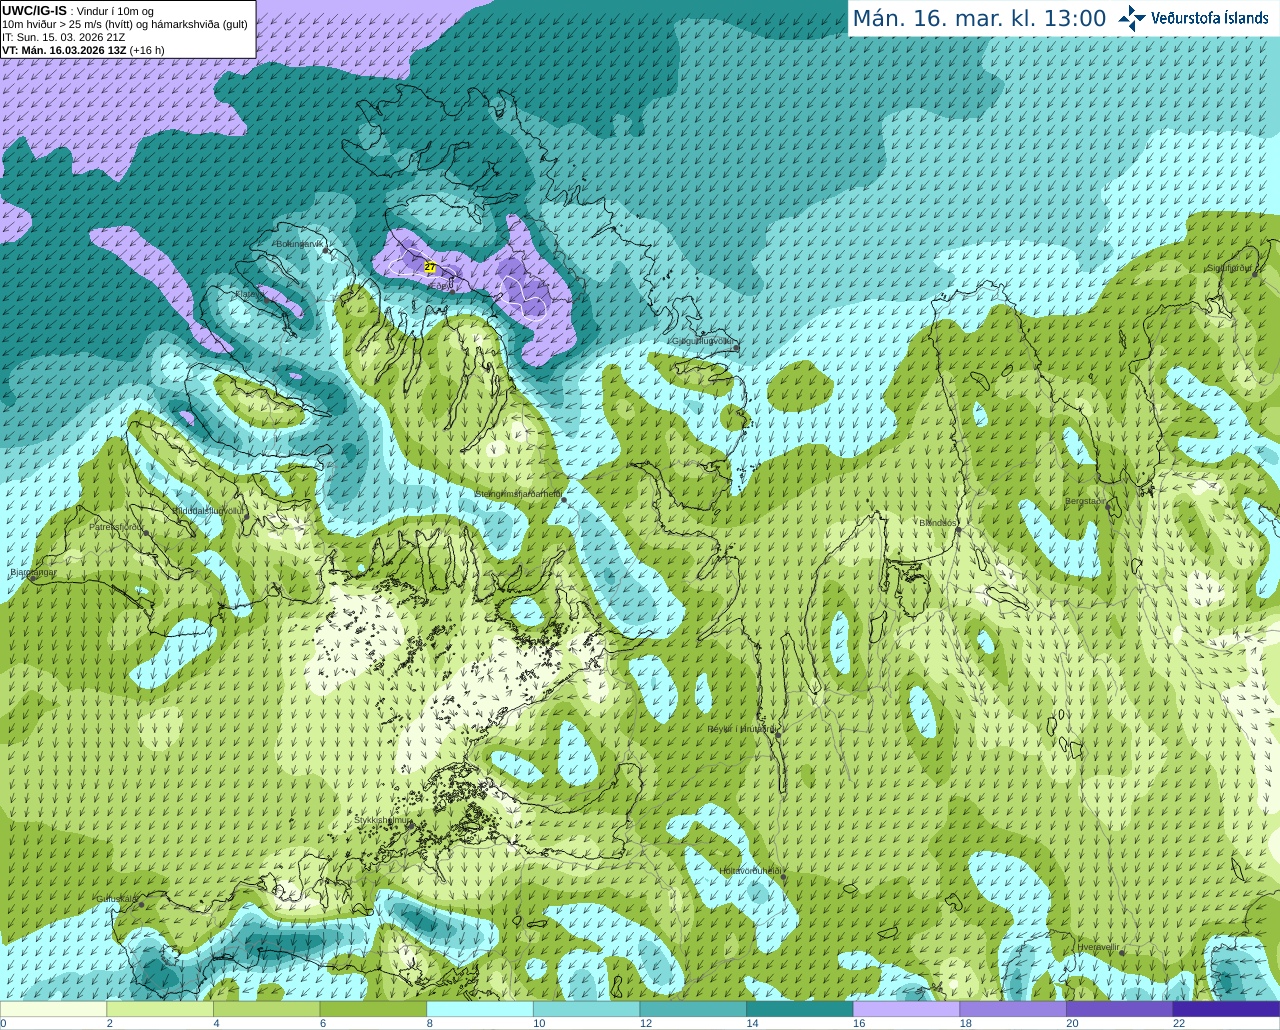The image size is (1280, 1030).
Task: Click the 'Bíldudalsflugvöllur' station label
Action: pos(208,510)
